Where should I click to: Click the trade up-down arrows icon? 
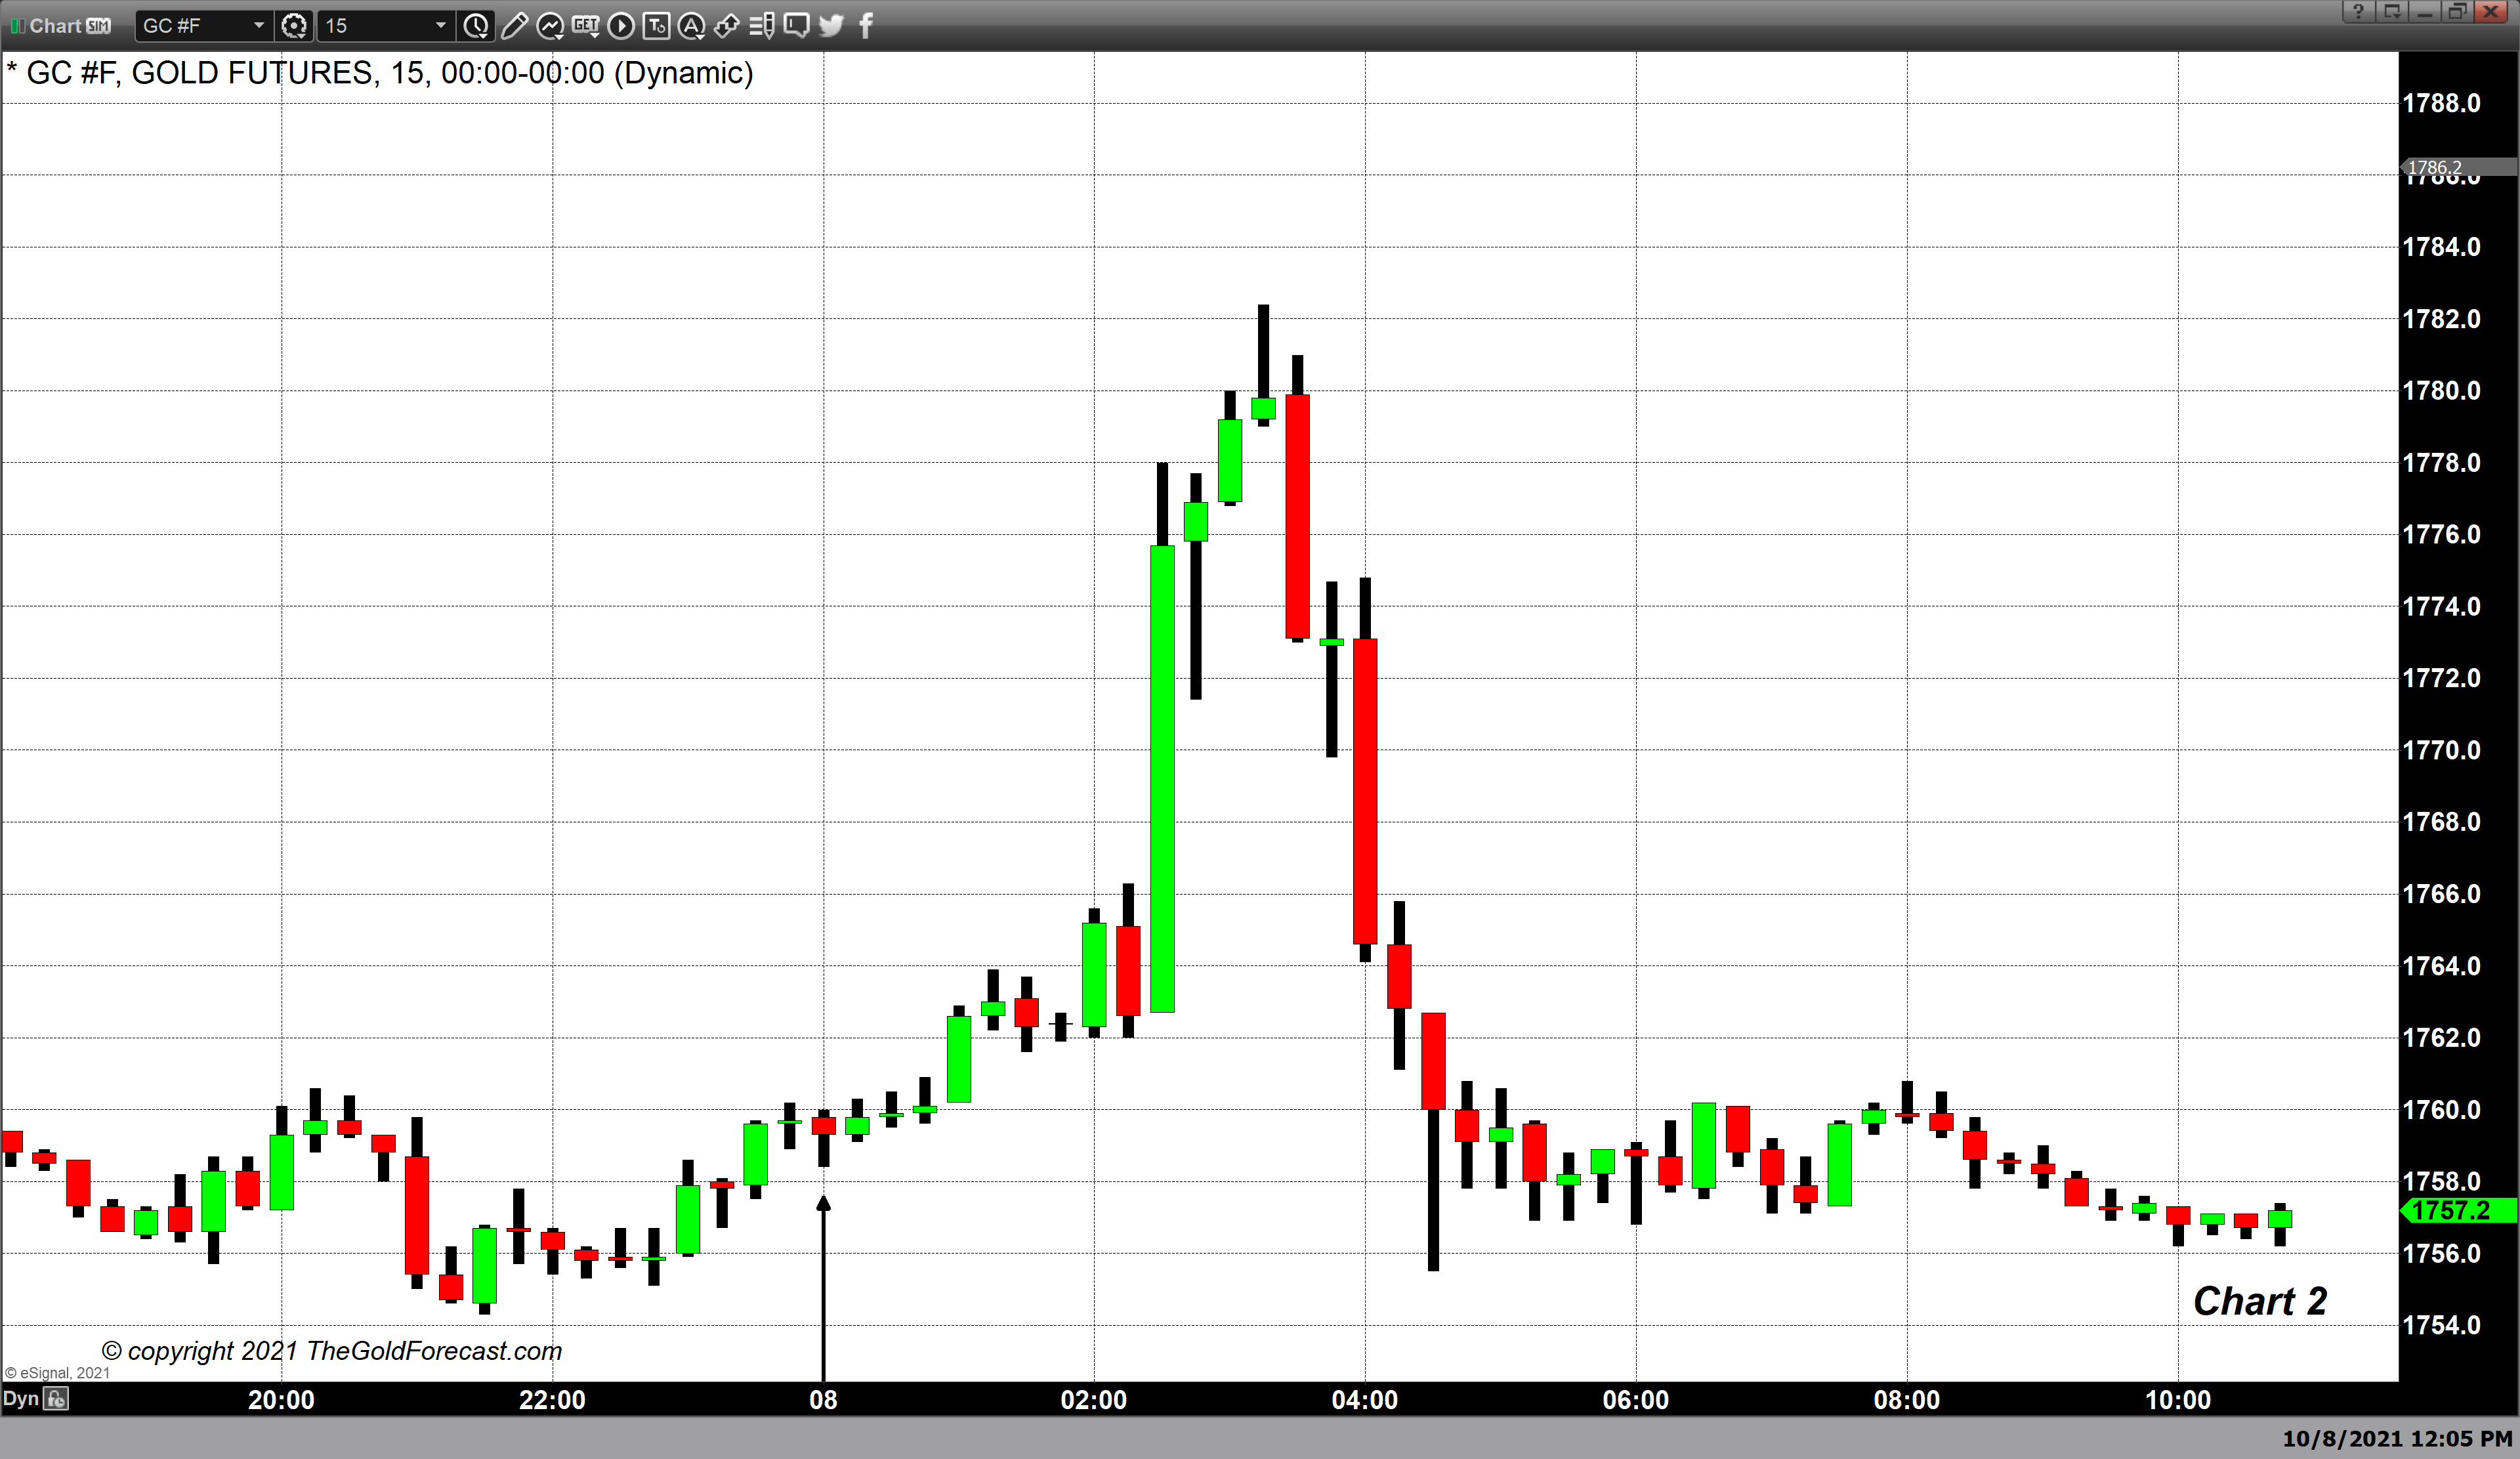pos(727,26)
